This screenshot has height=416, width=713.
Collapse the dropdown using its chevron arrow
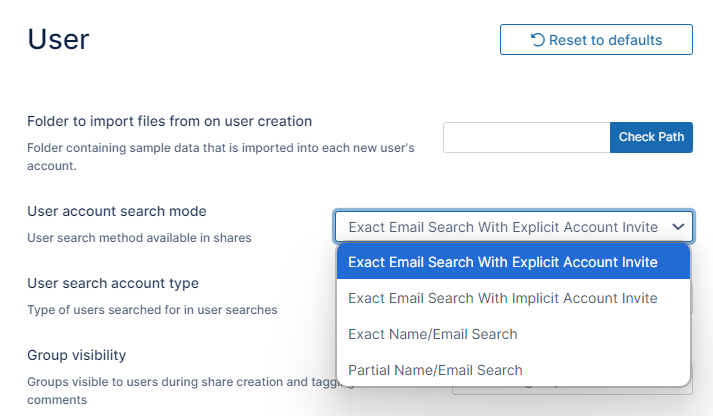pyautogui.click(x=679, y=227)
